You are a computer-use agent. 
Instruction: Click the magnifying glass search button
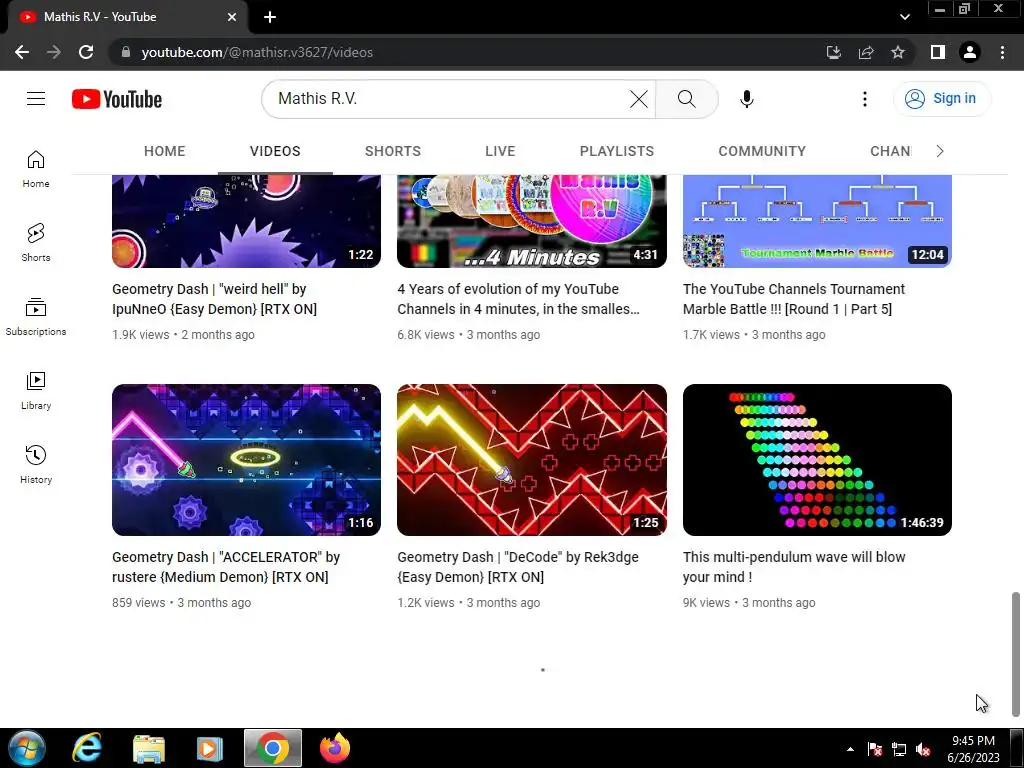coord(686,99)
